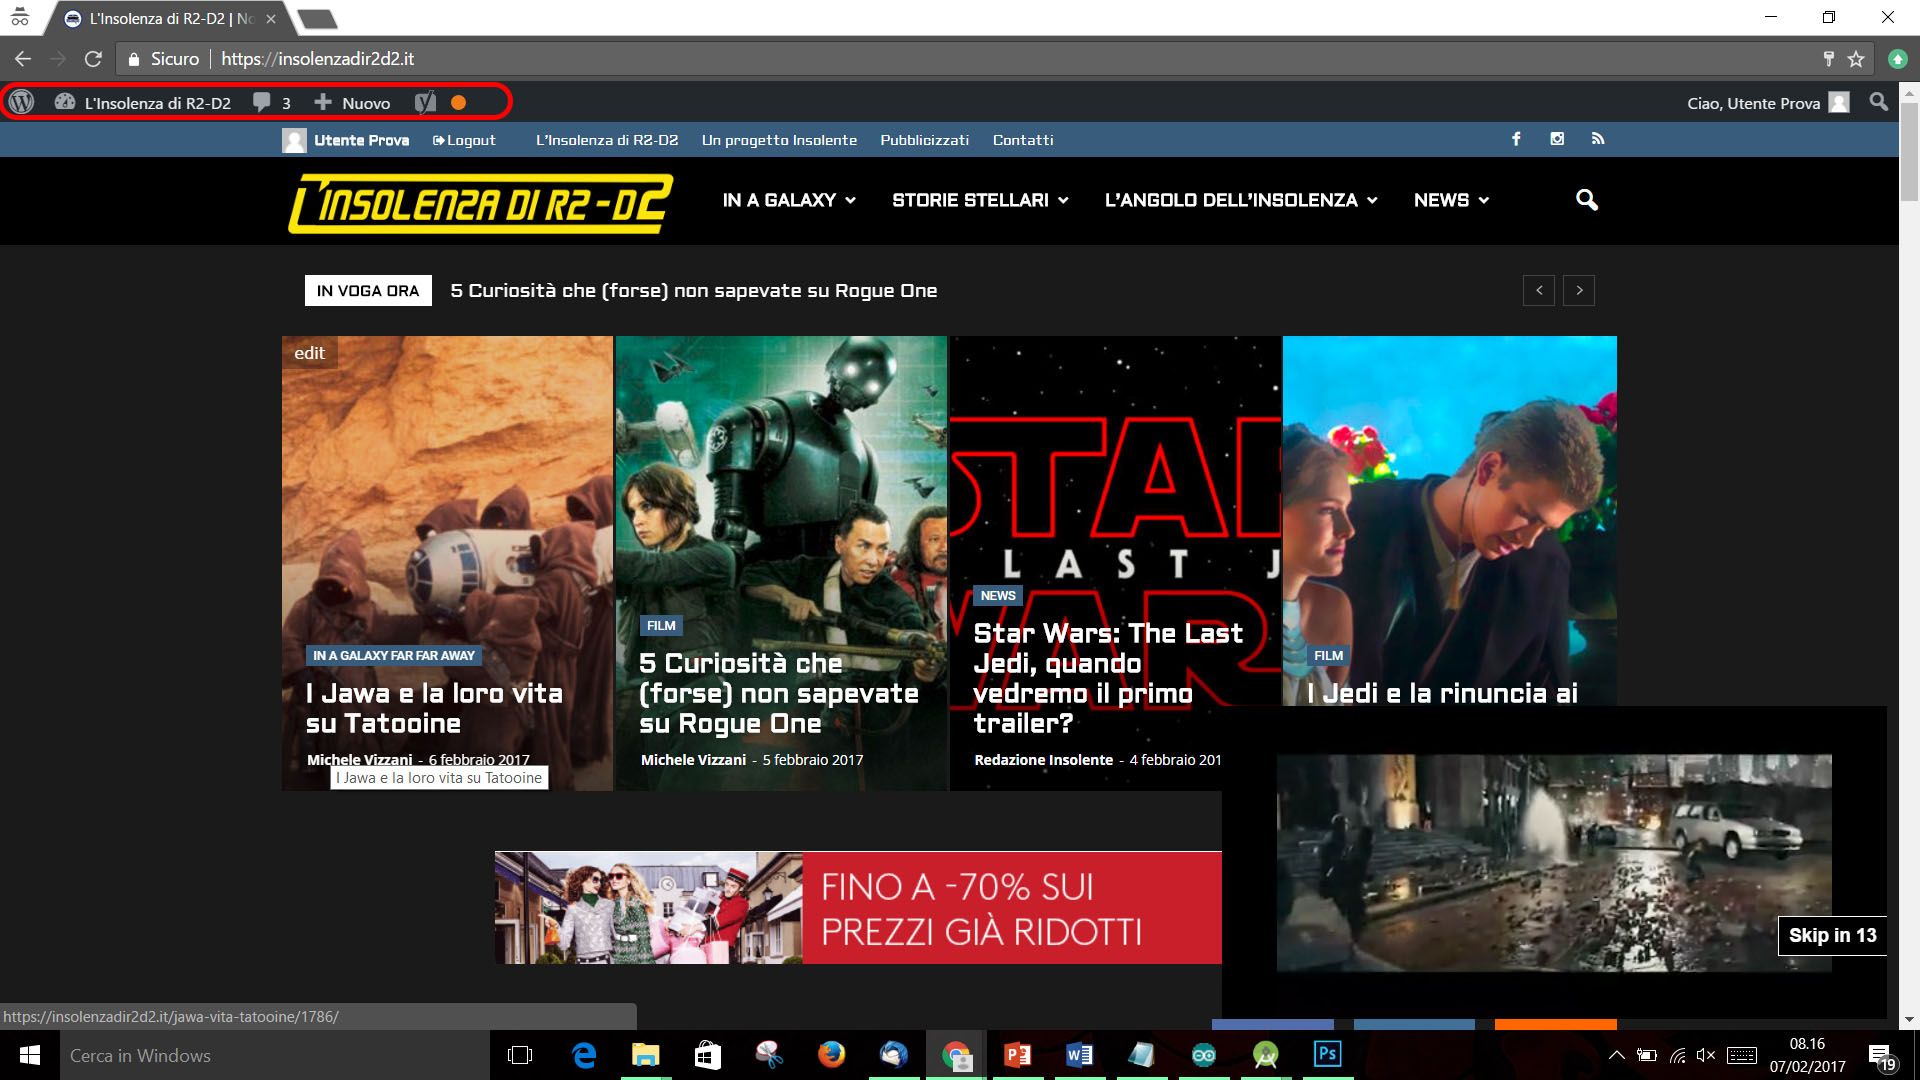Screen dimensions: 1920x1080
Task: Open Windows Start menu
Action: click(x=29, y=1055)
